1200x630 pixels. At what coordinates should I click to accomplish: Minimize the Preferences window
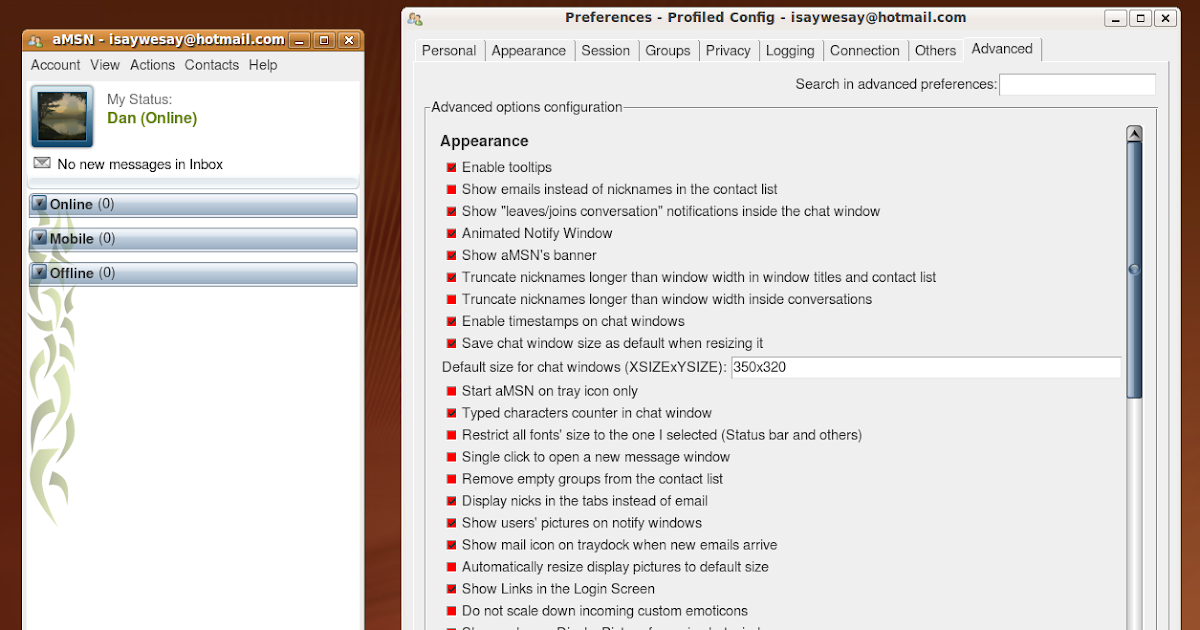point(1114,18)
